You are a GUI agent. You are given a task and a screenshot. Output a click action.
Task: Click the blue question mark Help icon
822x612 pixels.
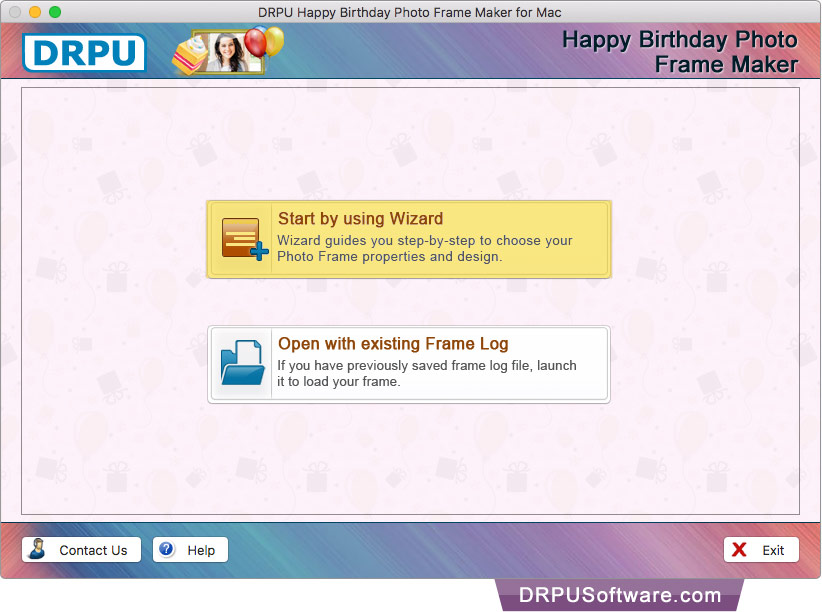click(167, 549)
